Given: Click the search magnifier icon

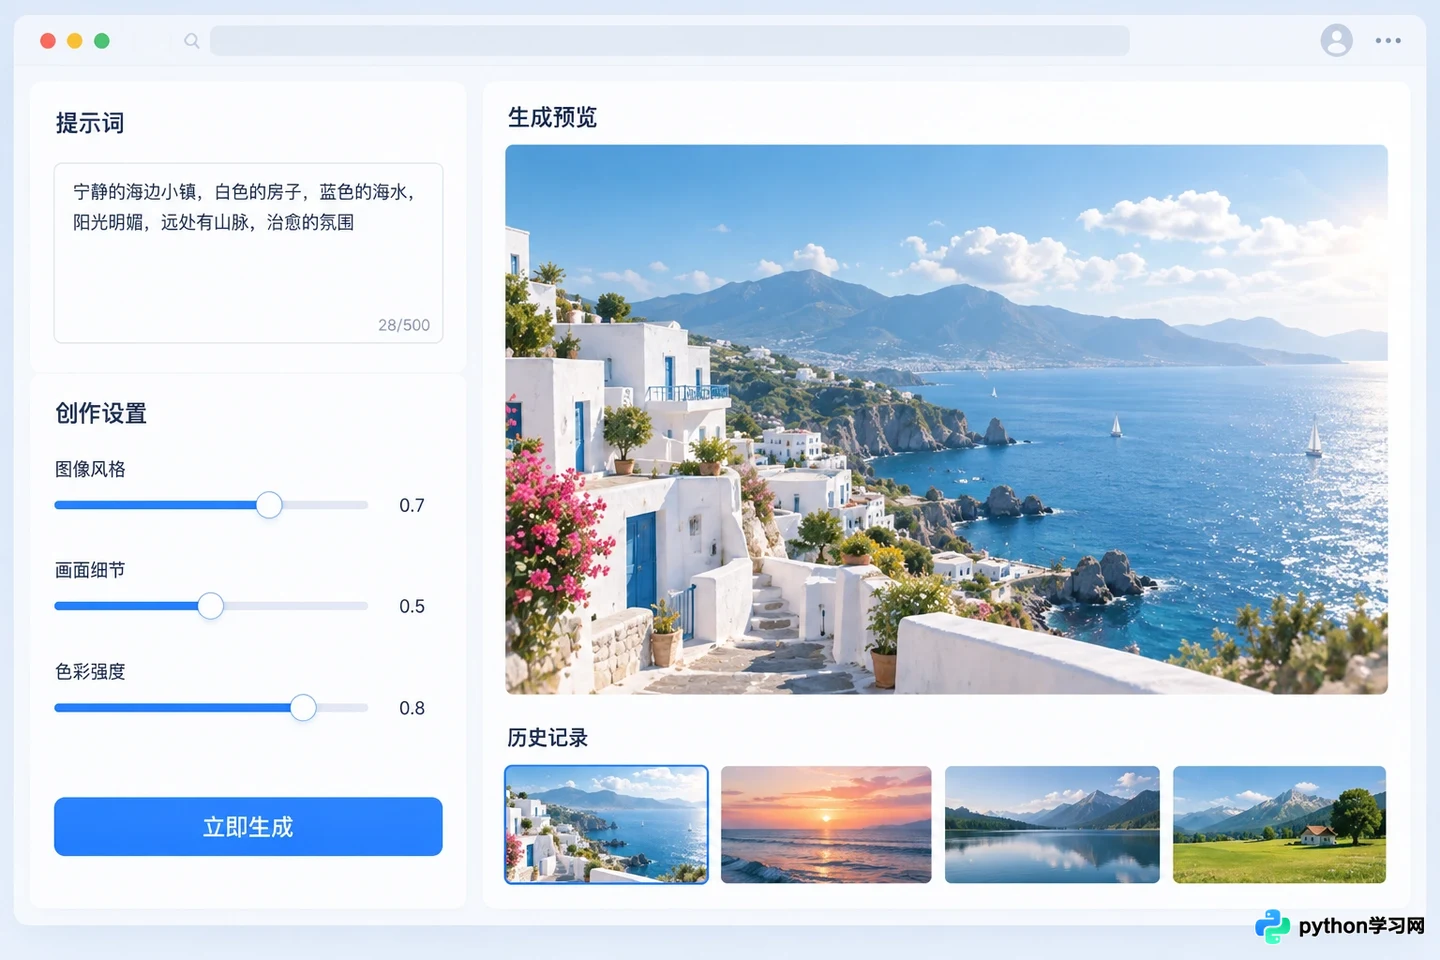Looking at the screenshot, I should pos(192,41).
